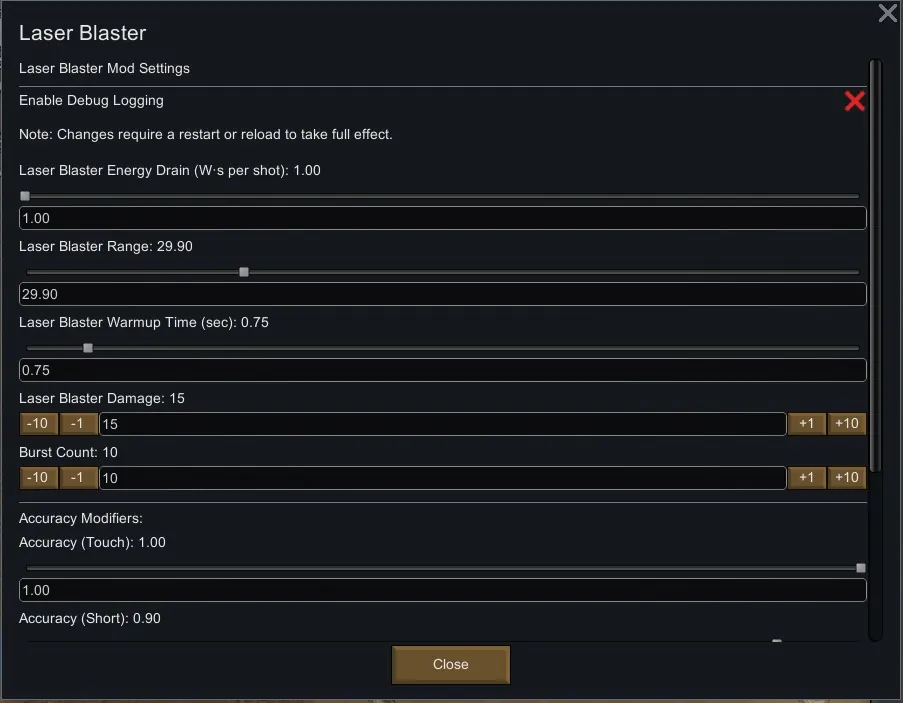
Task: Toggle the Enable Debug Logging red X checkbox
Action: point(854,101)
